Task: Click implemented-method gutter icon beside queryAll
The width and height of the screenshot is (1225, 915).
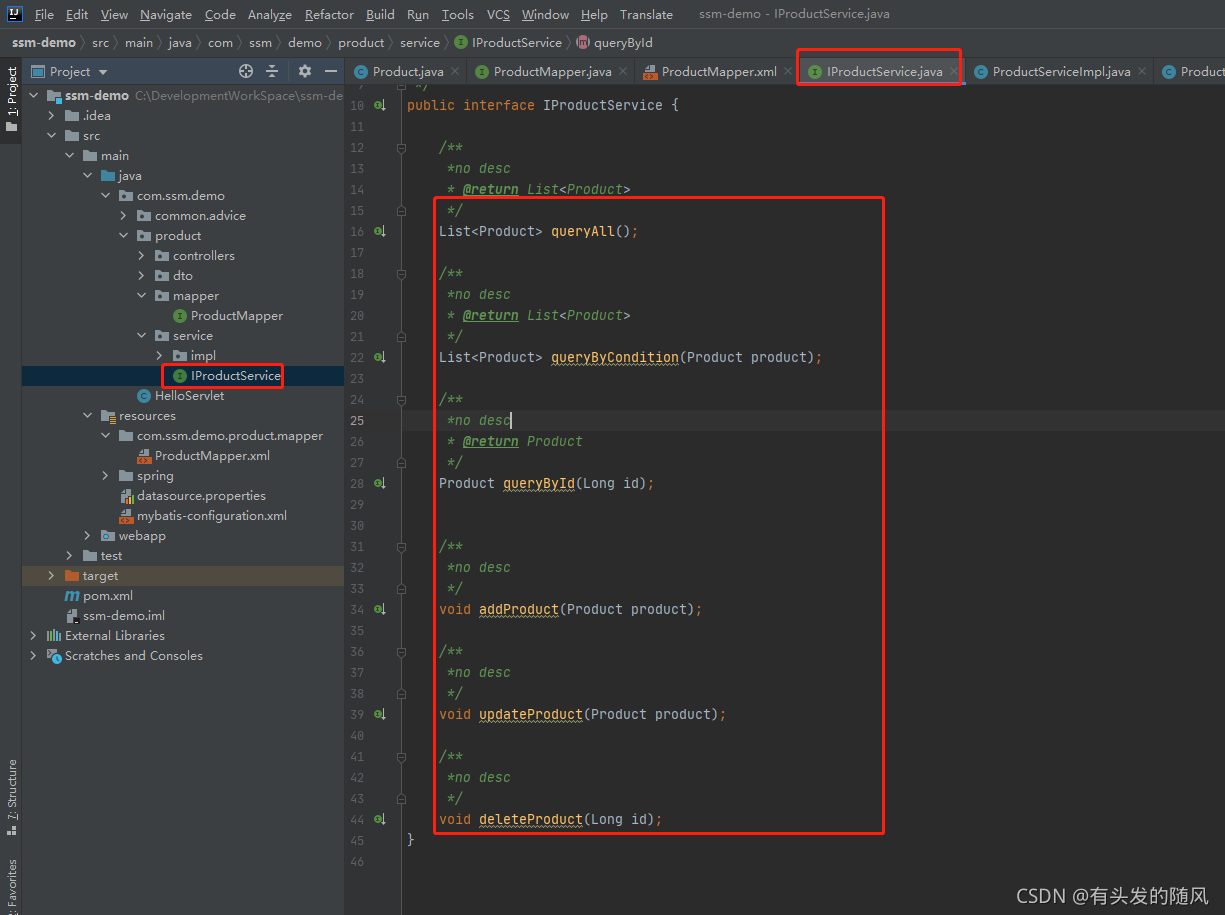Action: tap(380, 231)
